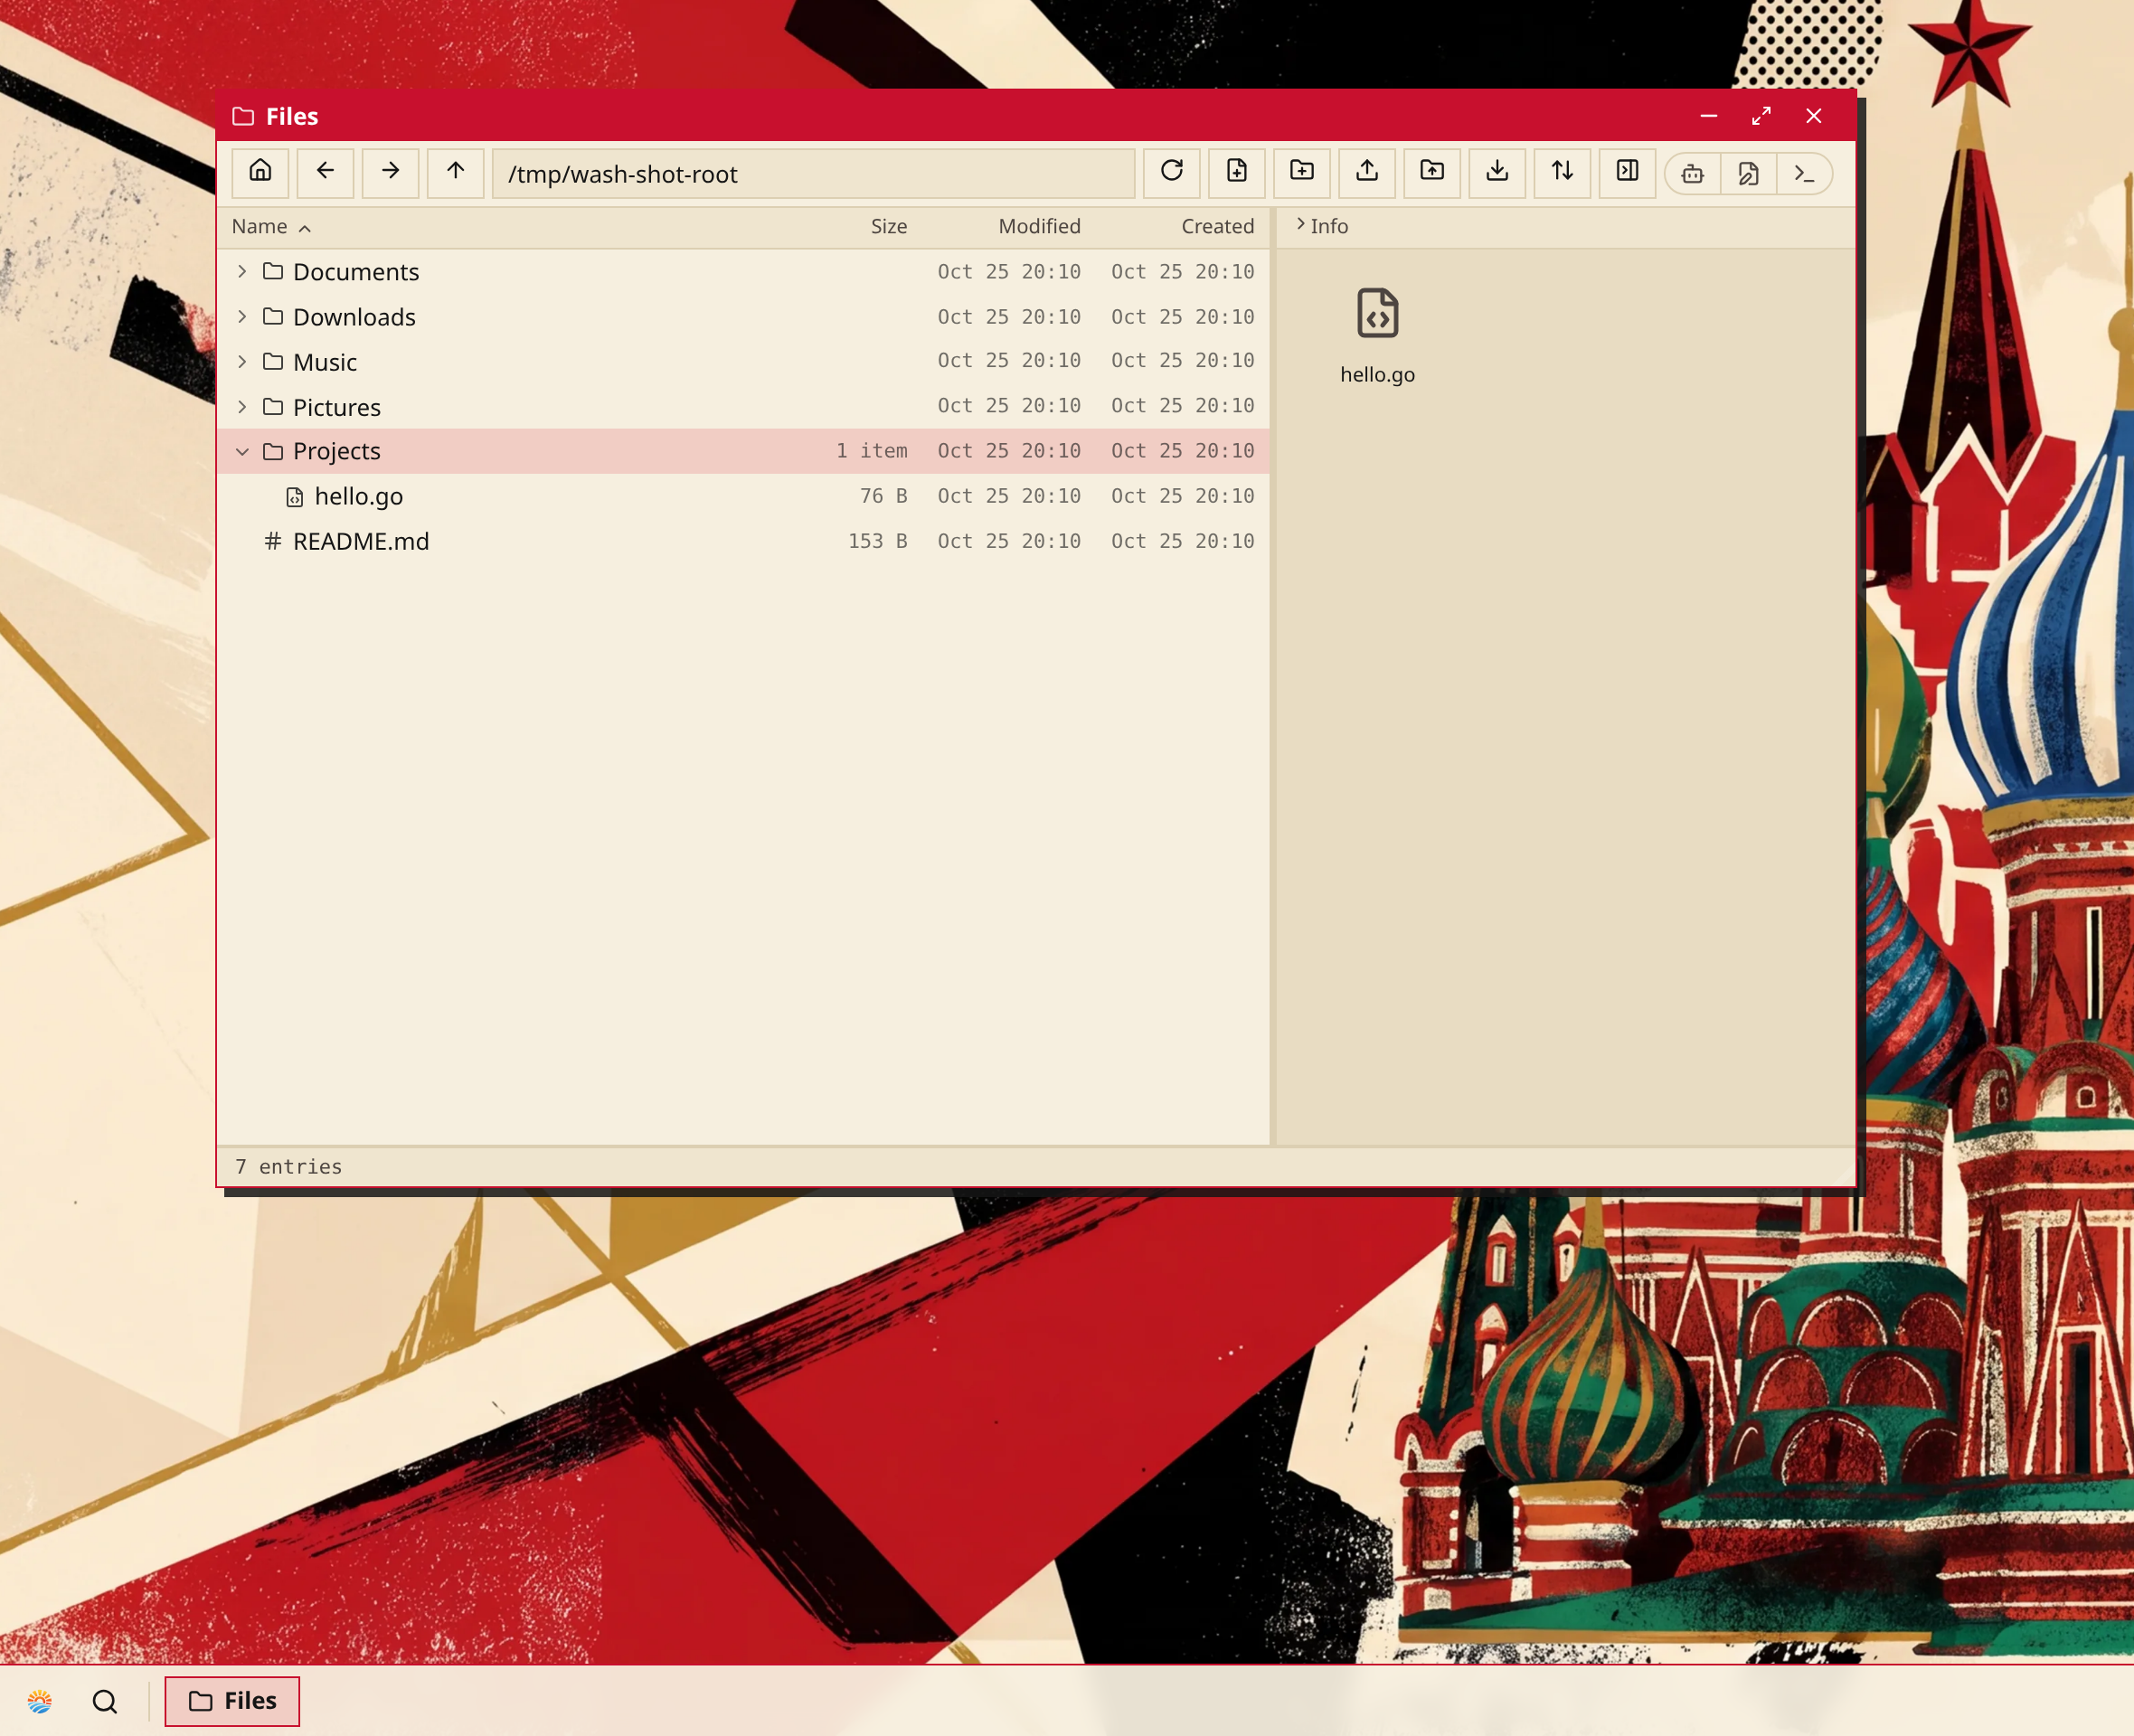Open the robot assistant icon
Screen dimensions: 2134x1736
(1692, 174)
